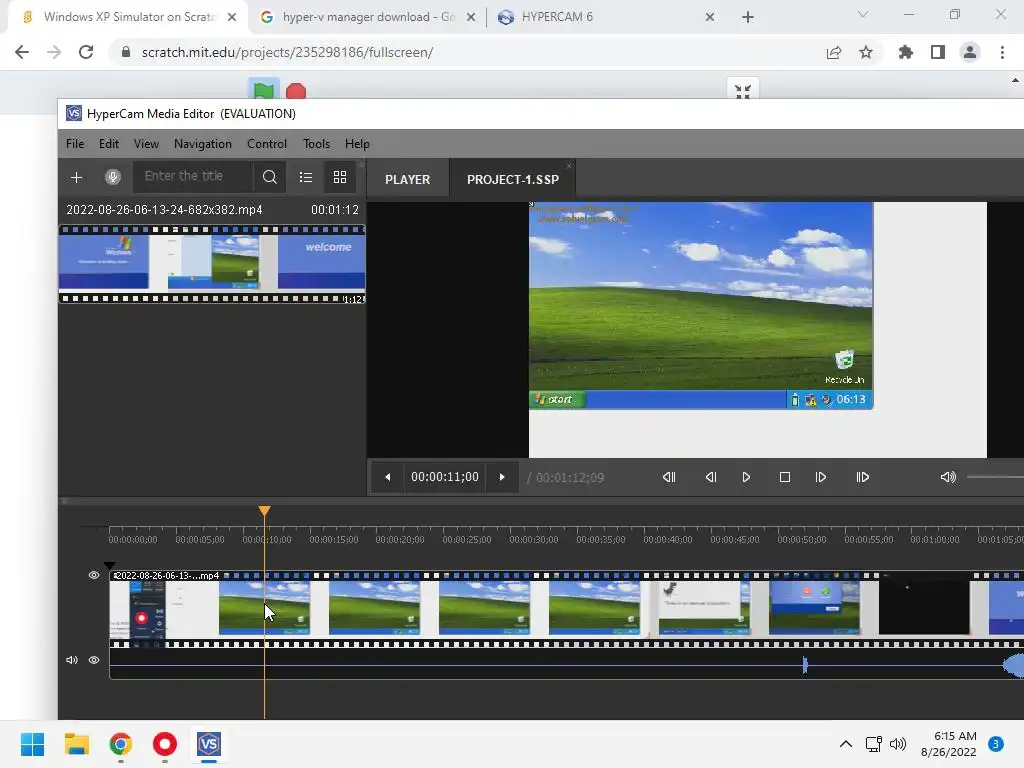Click the add media plus icon
Image resolution: width=1024 pixels, height=768 pixels.
pos(76,178)
